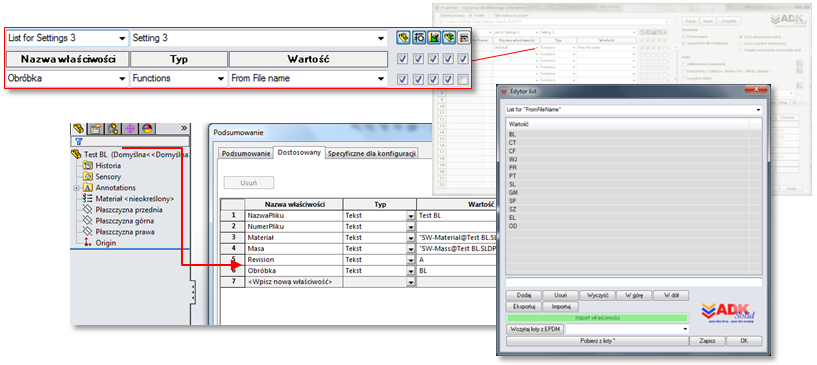The width and height of the screenshot is (817, 365).
Task: Click the Eksportuj button
Action: 524,307
